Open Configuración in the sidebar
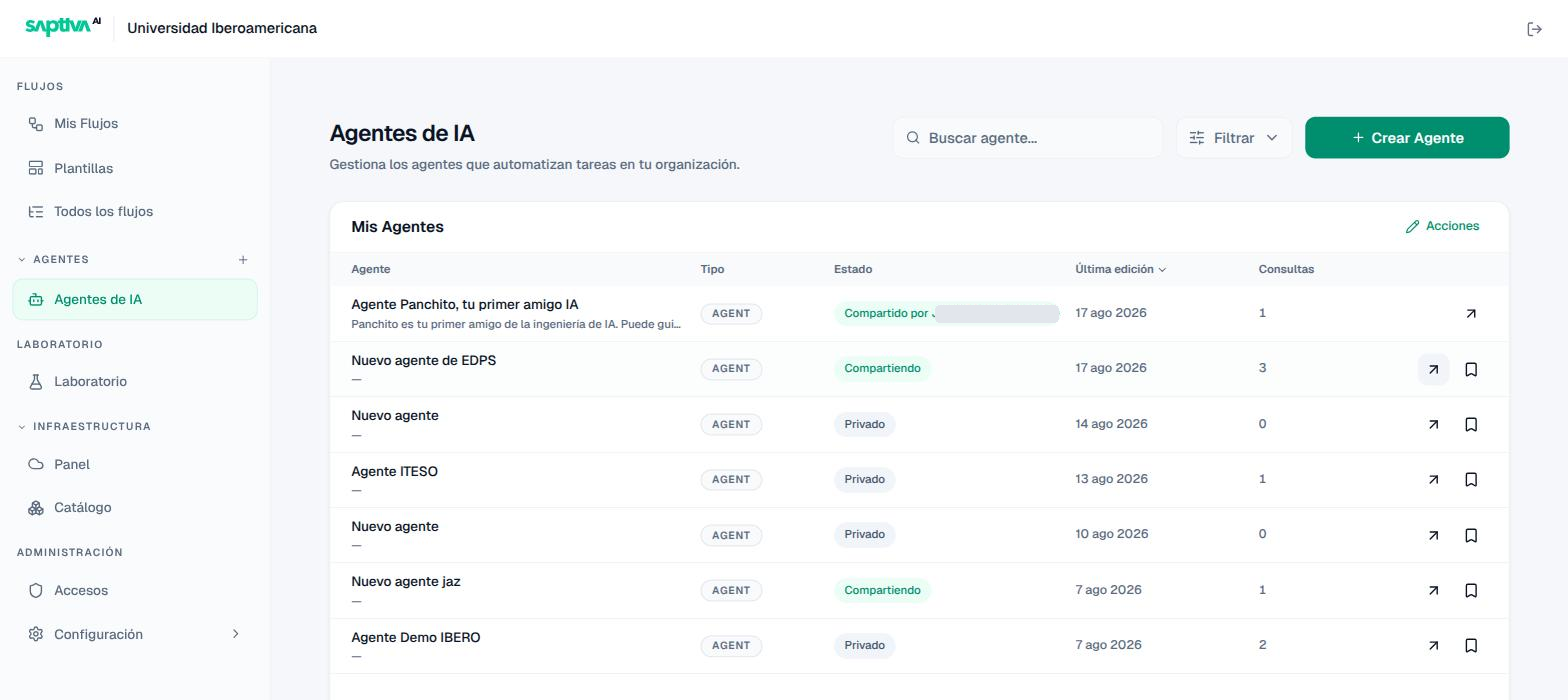Image resolution: width=1568 pixels, height=700 pixels. click(134, 635)
